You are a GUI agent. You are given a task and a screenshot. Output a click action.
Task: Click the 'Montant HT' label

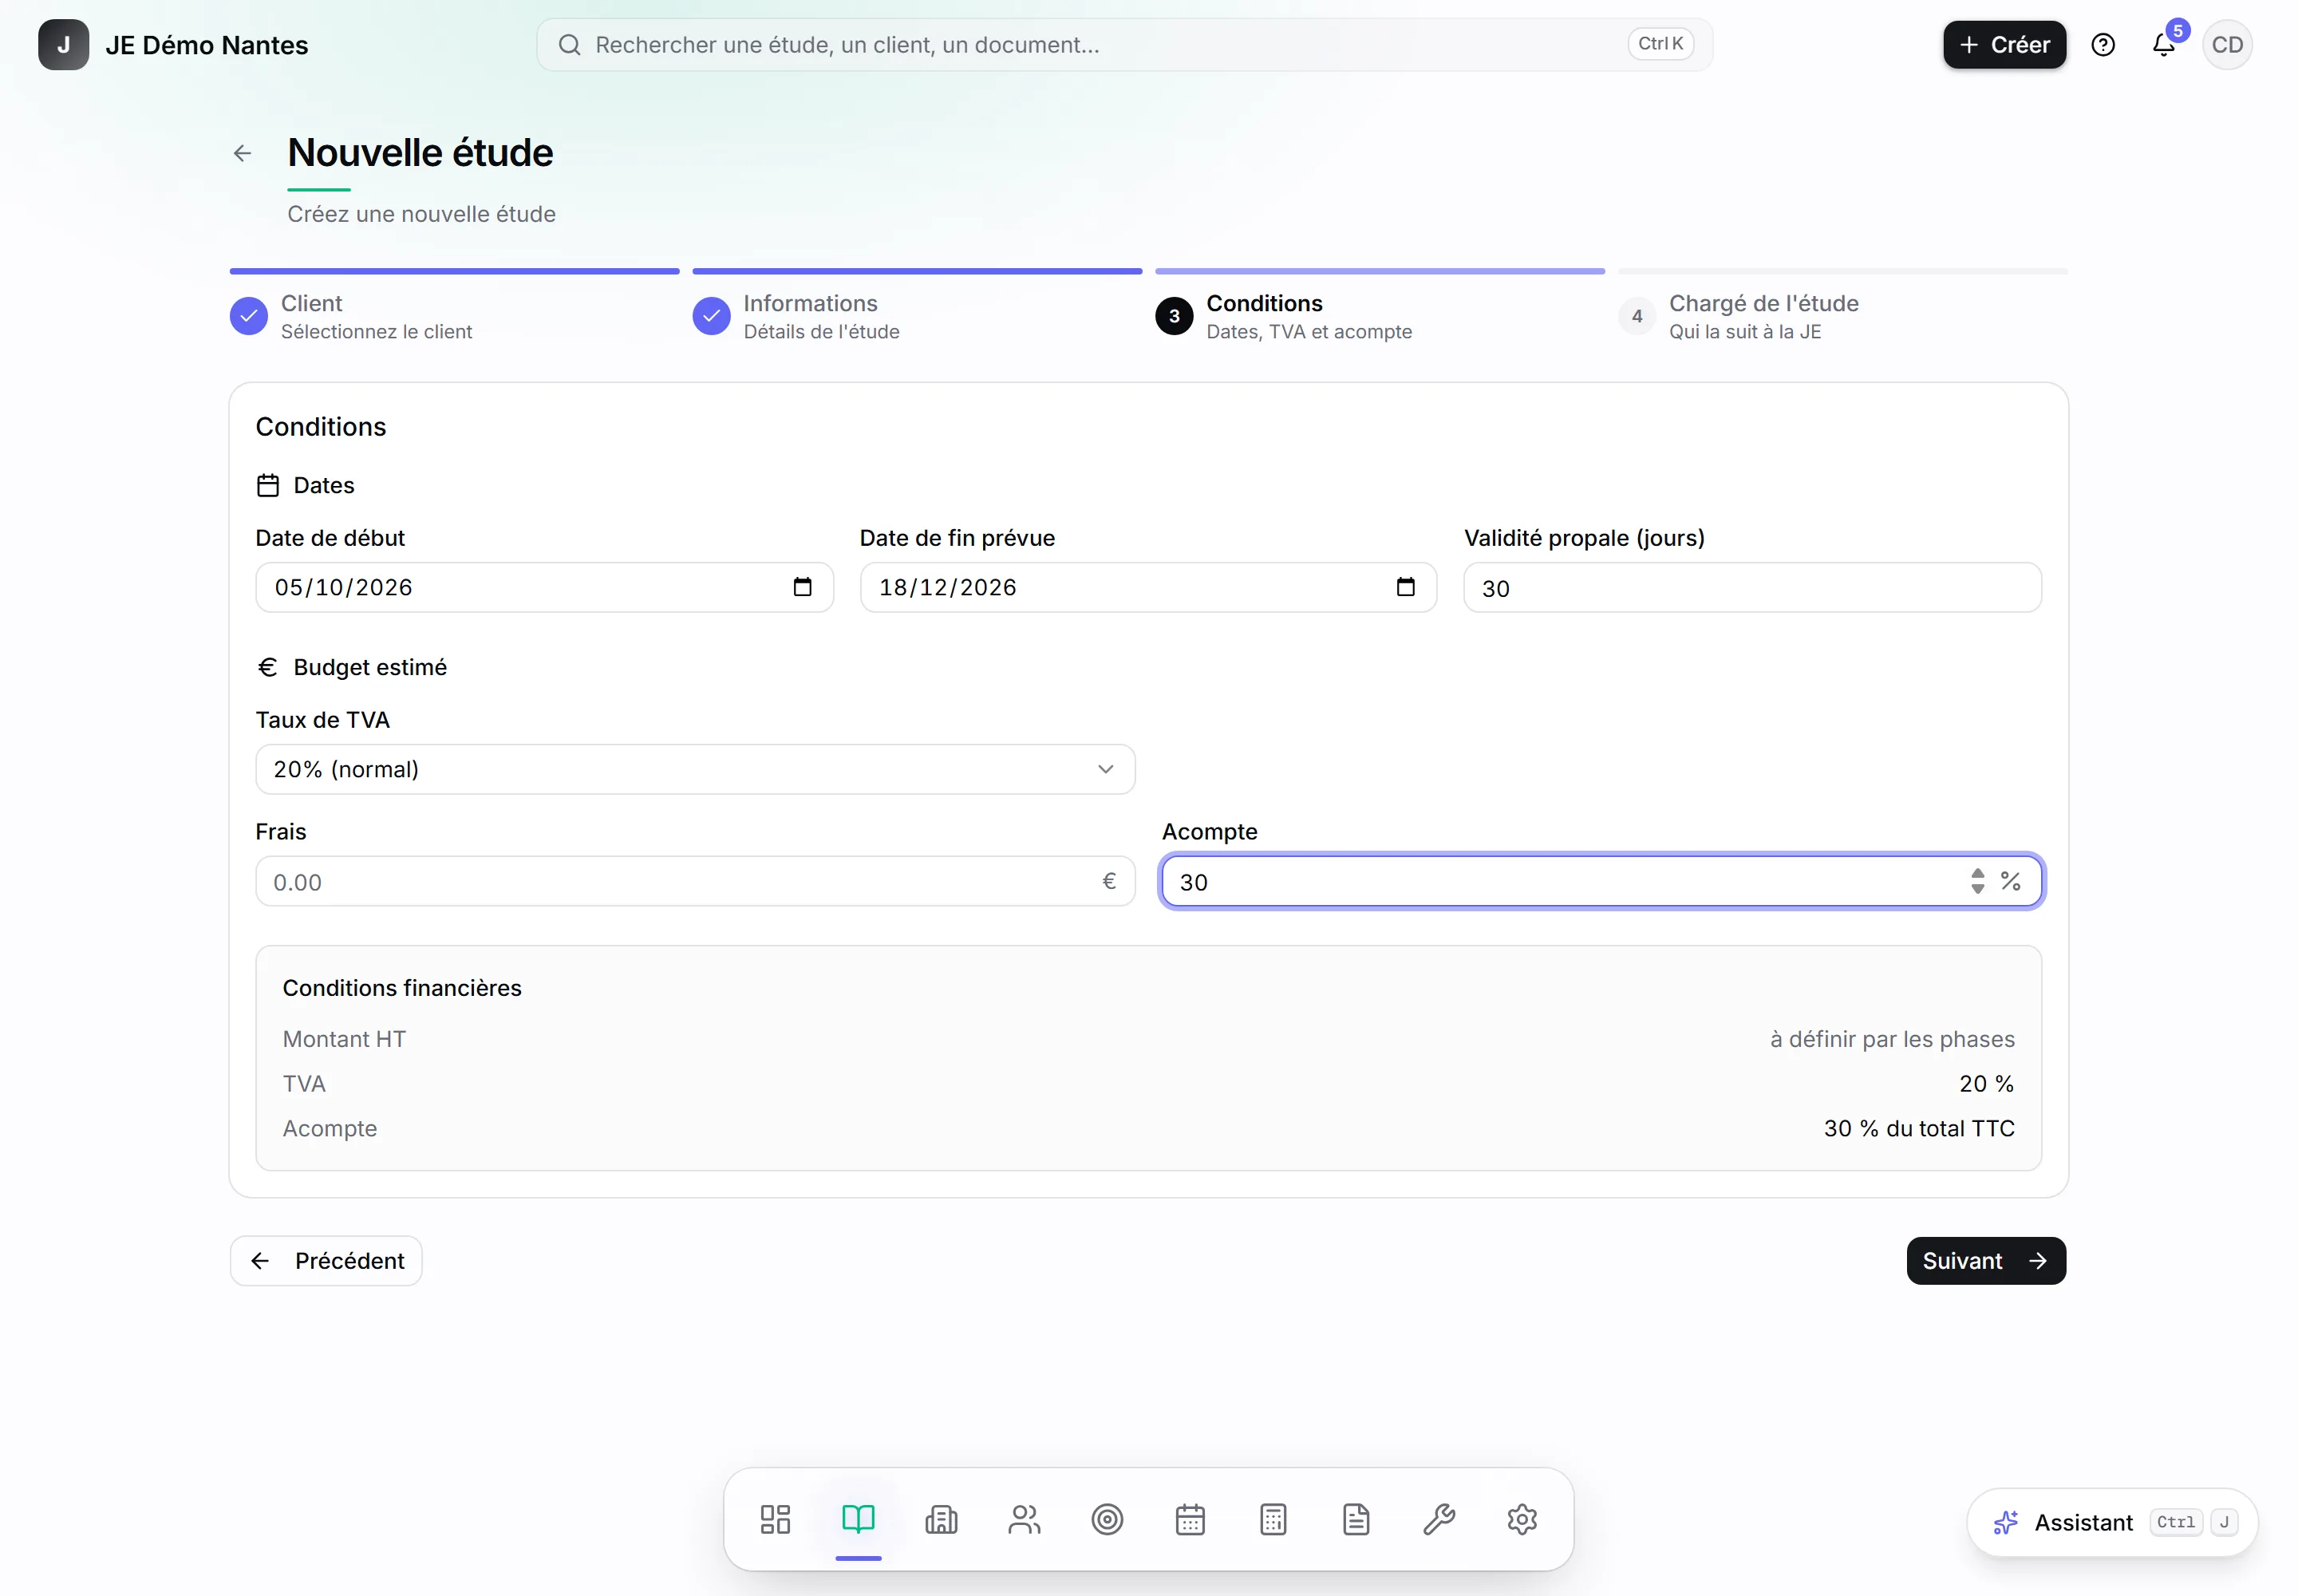344,1039
